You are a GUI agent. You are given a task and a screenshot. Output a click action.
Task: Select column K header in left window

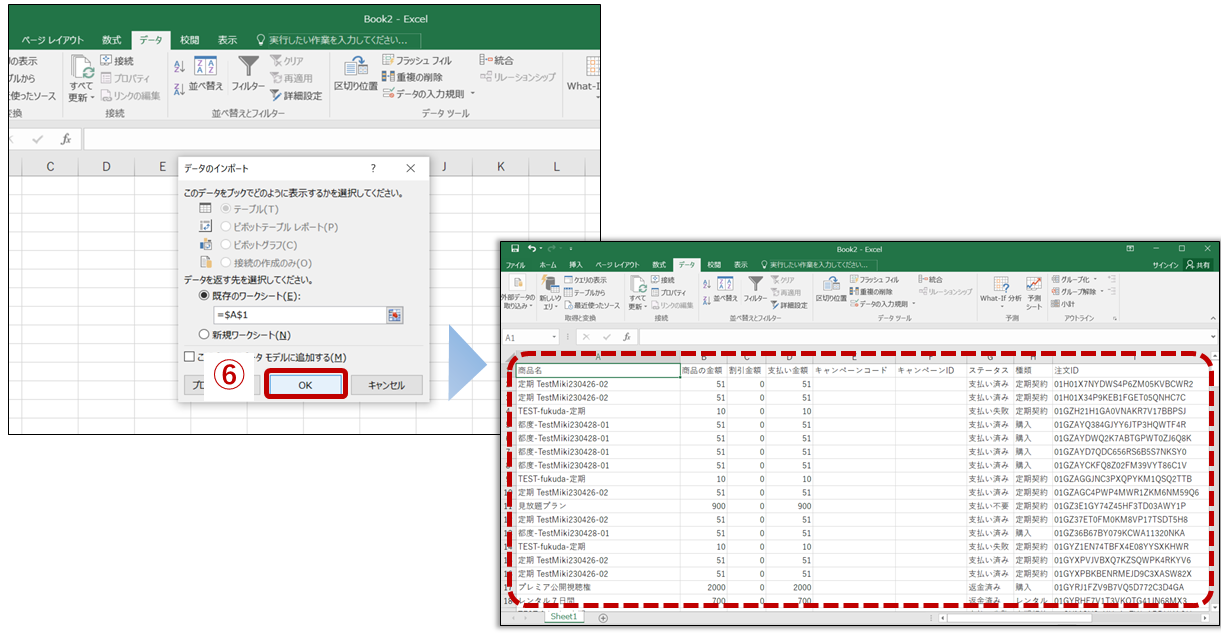click(x=500, y=166)
